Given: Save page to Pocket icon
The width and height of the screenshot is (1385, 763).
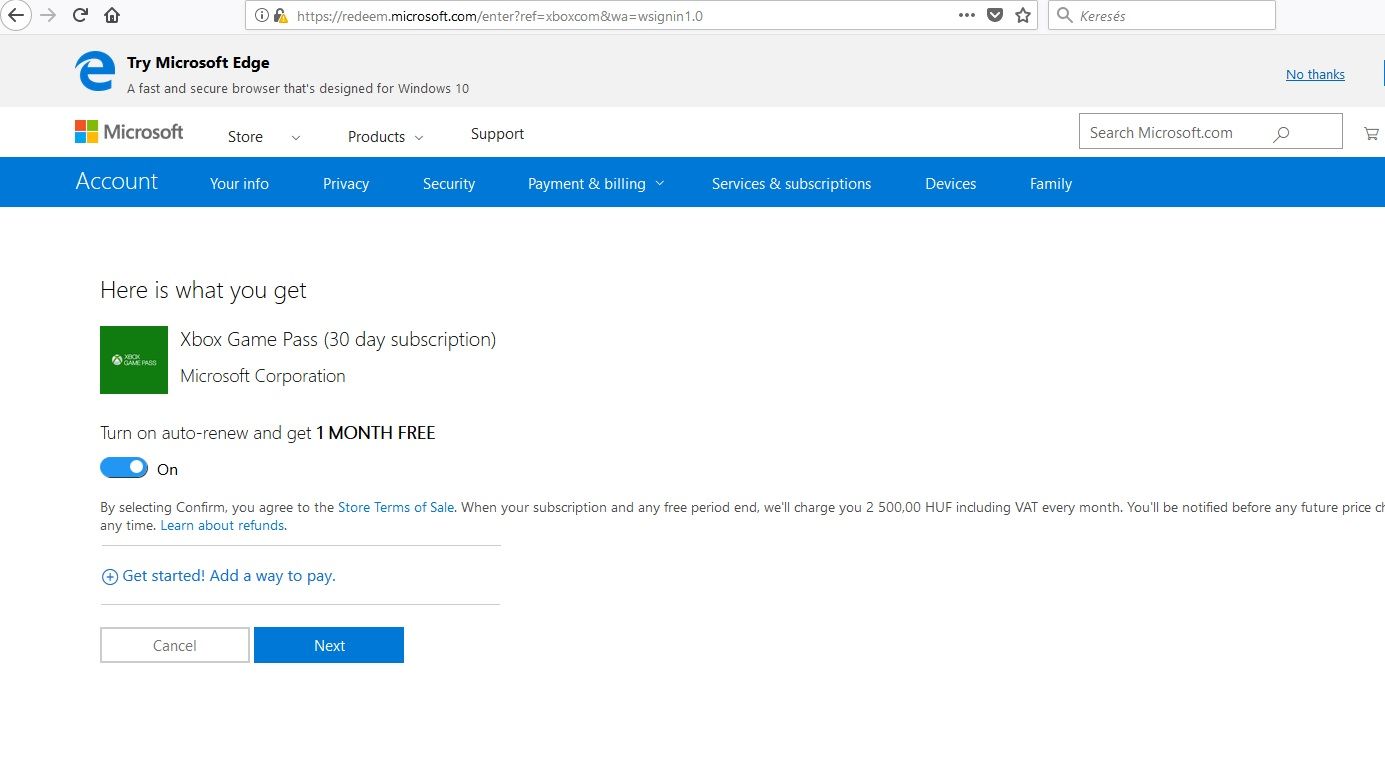Looking at the screenshot, I should click(x=994, y=15).
